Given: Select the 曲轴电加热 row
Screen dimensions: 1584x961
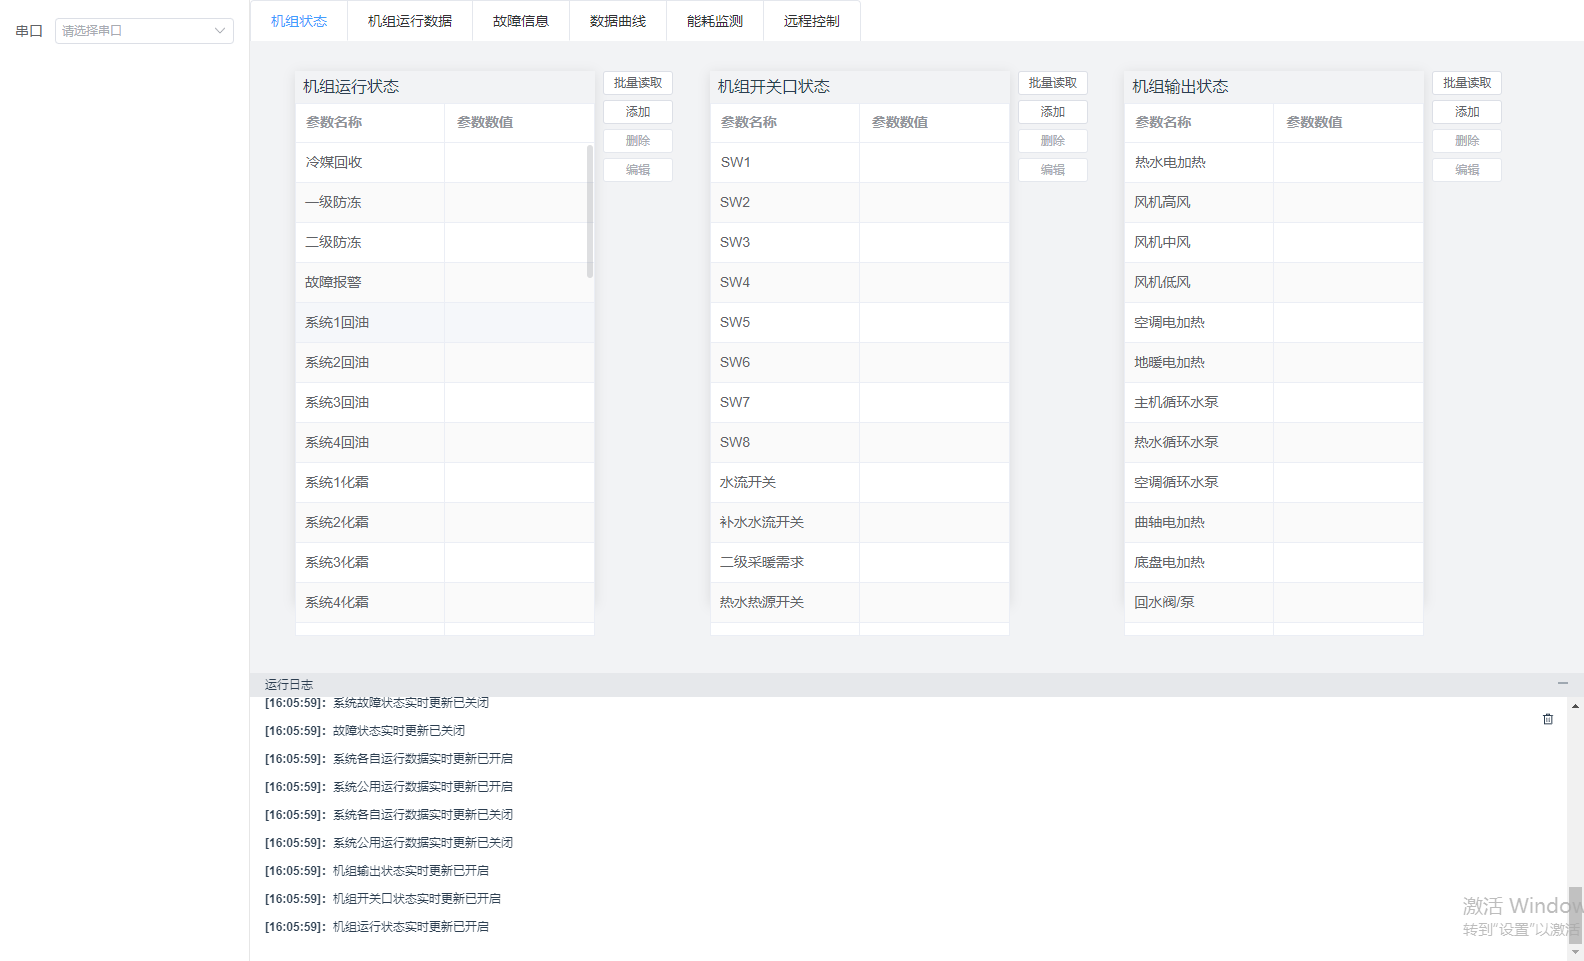Looking at the screenshot, I should (x=1274, y=522).
